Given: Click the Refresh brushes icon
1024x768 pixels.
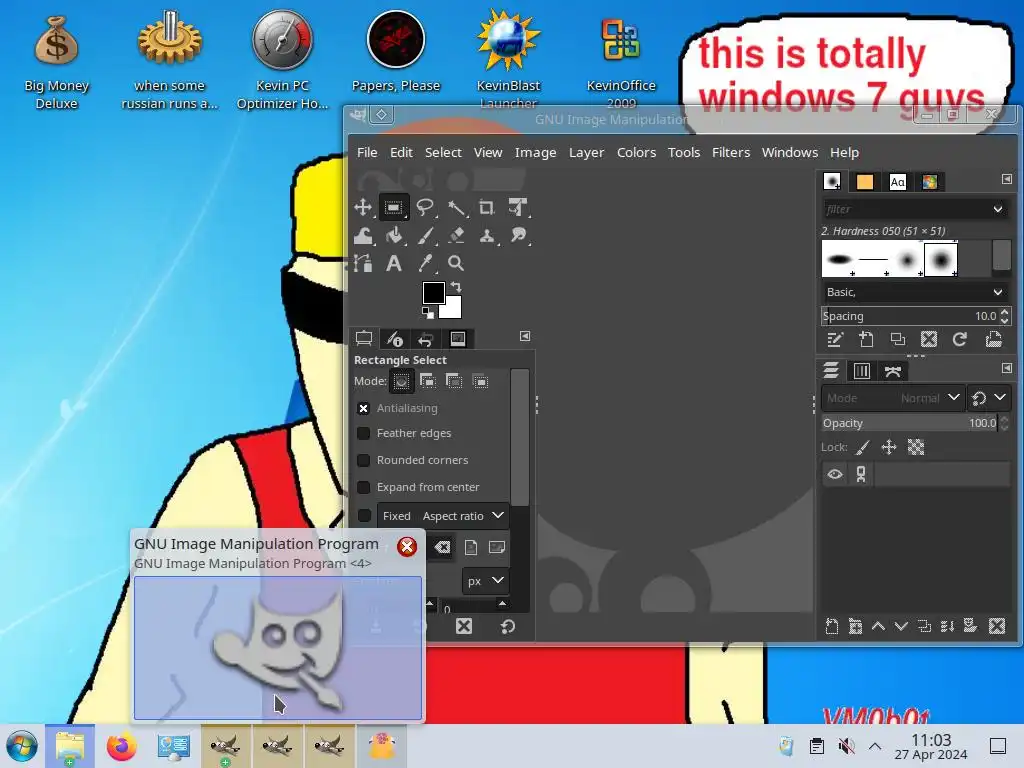Looking at the screenshot, I should tap(959, 340).
